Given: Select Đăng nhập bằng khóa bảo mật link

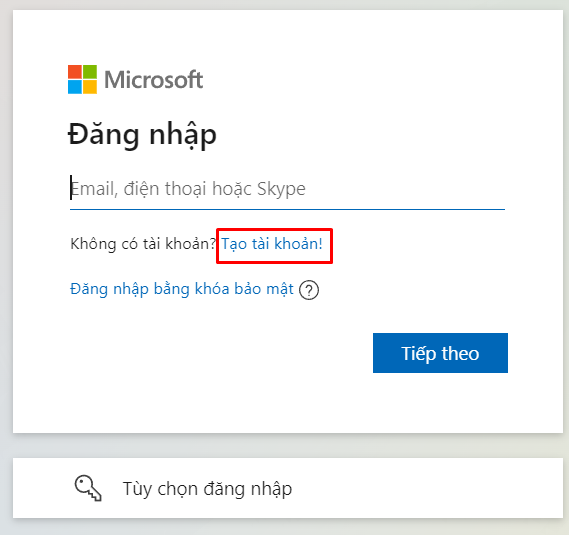Looking at the screenshot, I should [x=182, y=289].
